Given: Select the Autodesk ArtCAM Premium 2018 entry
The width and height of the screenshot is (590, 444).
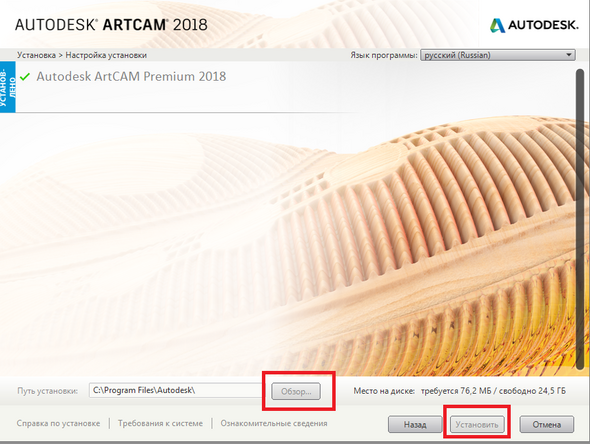Looking at the screenshot, I should click(131, 76).
